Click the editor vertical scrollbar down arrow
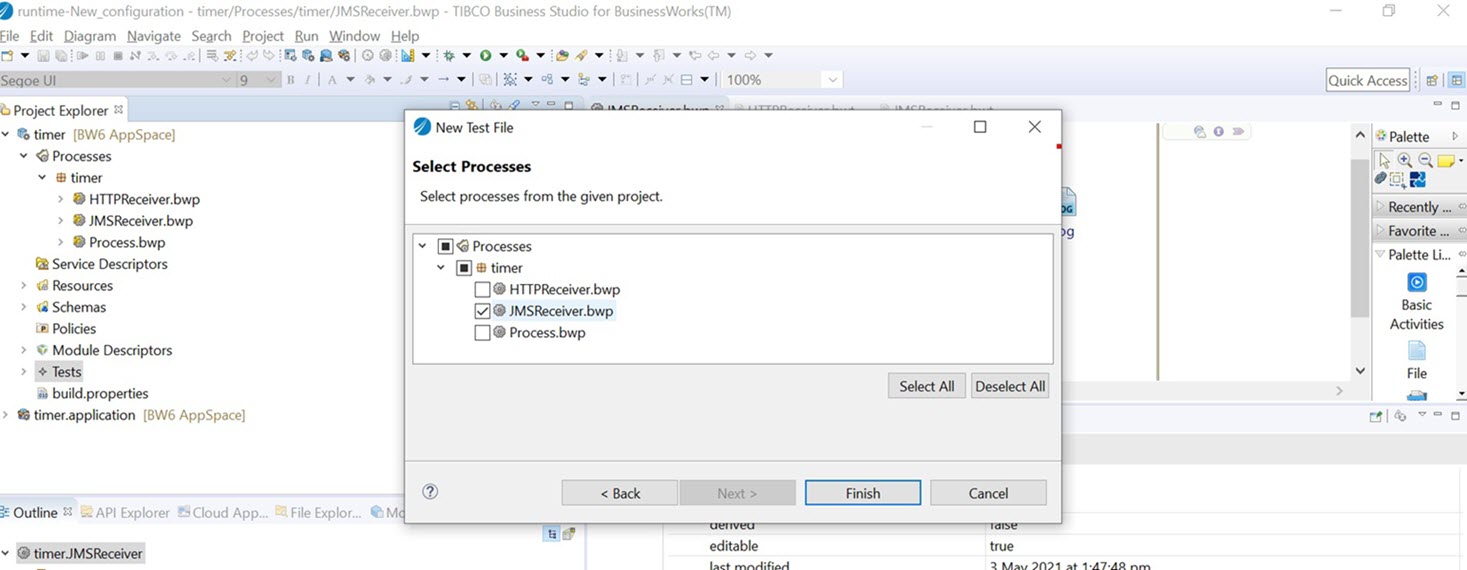 tap(1360, 371)
